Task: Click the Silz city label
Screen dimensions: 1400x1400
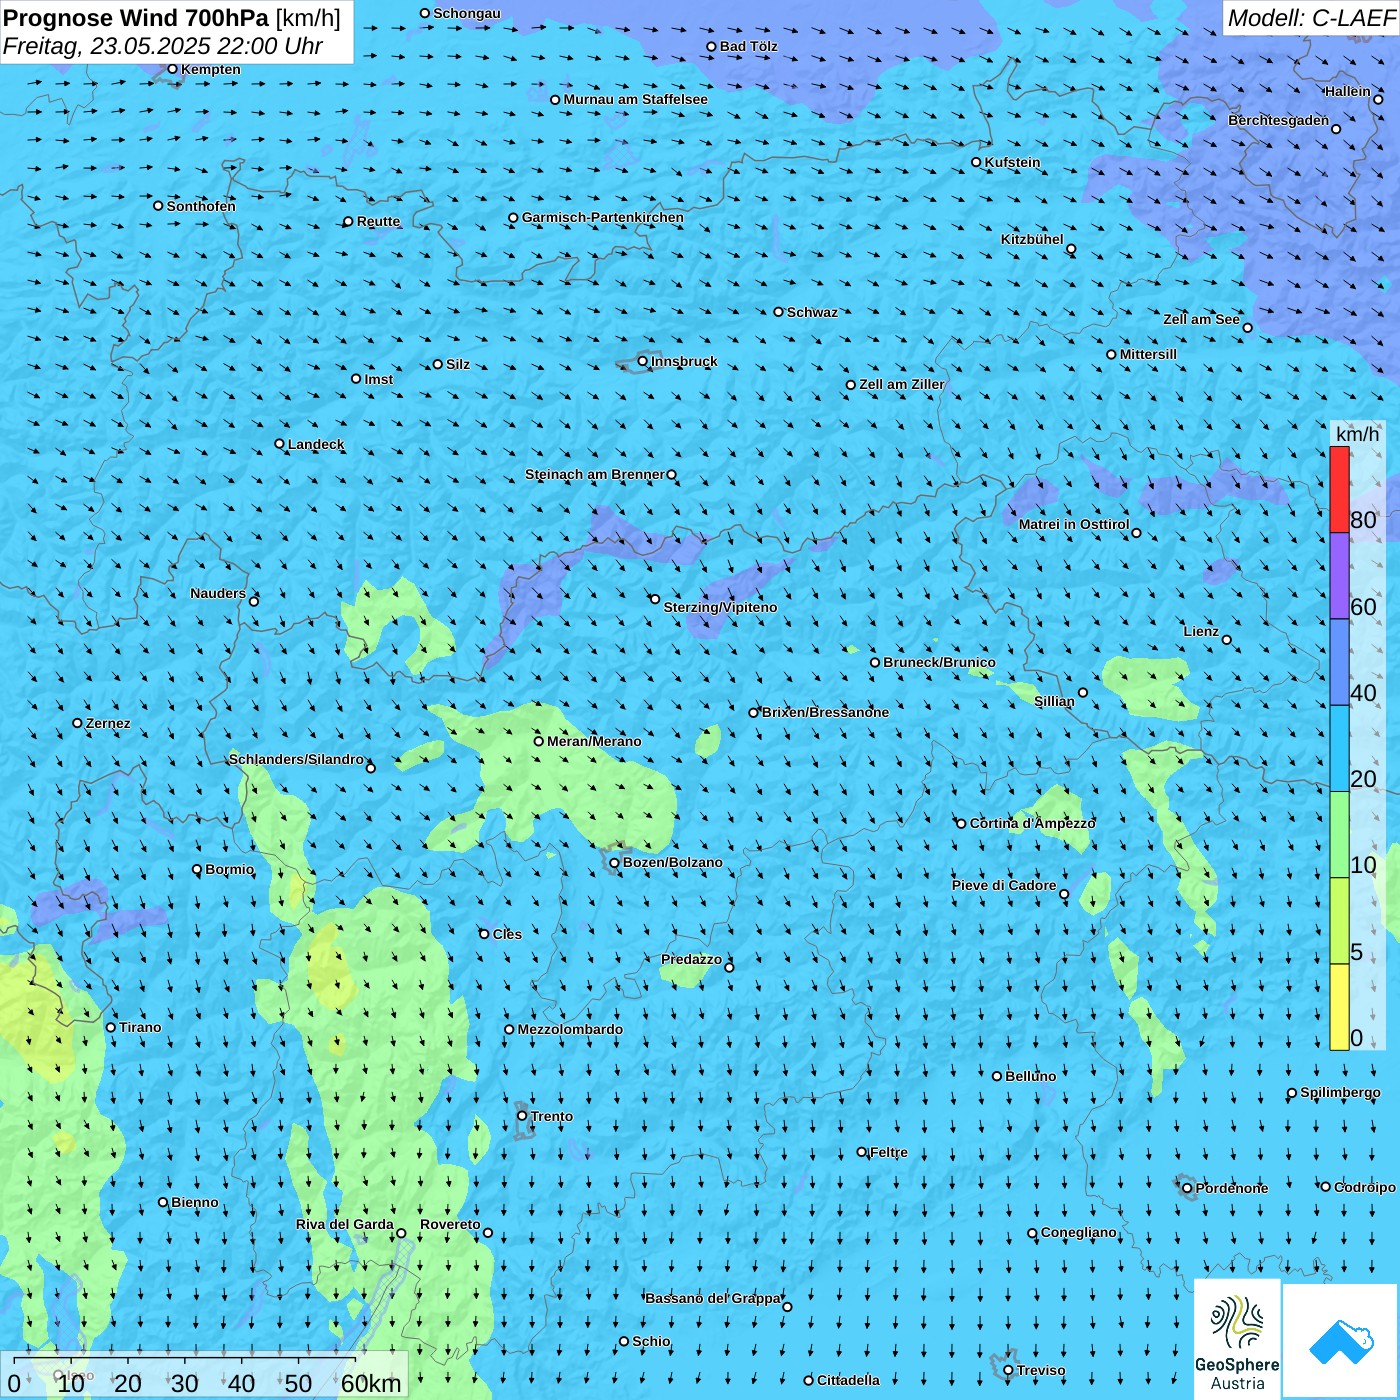Action: [x=458, y=364]
